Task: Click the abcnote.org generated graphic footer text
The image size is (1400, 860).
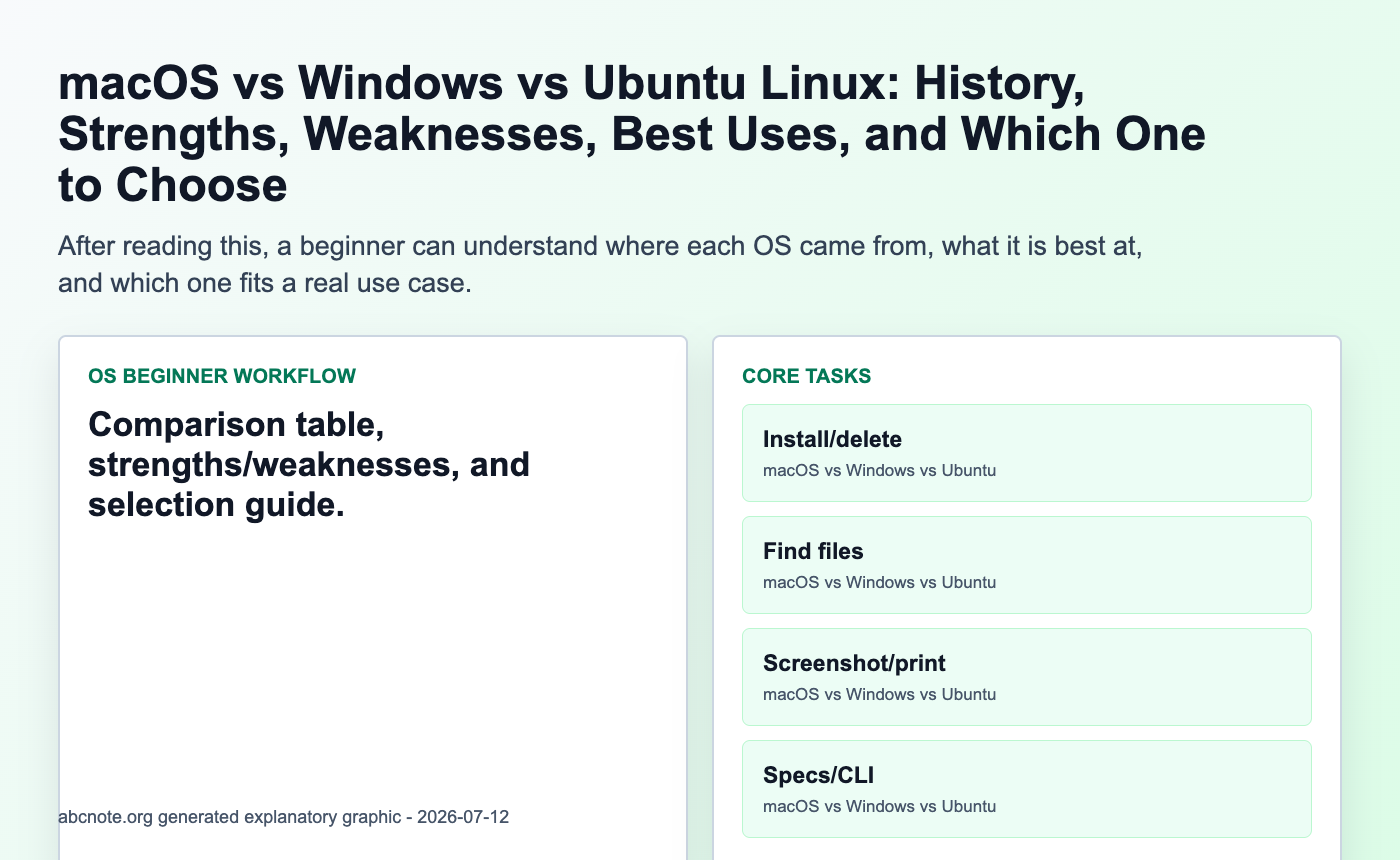Action: point(284,817)
